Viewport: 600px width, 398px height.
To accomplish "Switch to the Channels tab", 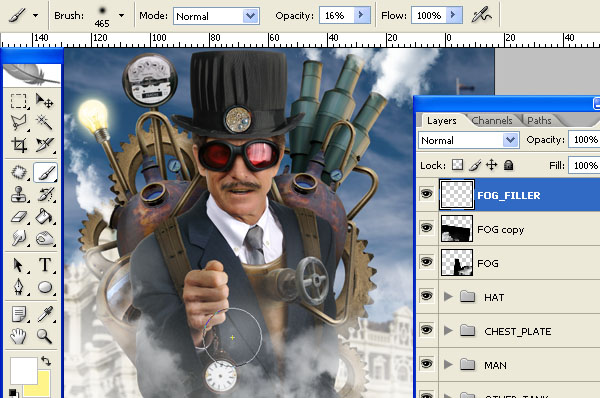I will click(492, 121).
